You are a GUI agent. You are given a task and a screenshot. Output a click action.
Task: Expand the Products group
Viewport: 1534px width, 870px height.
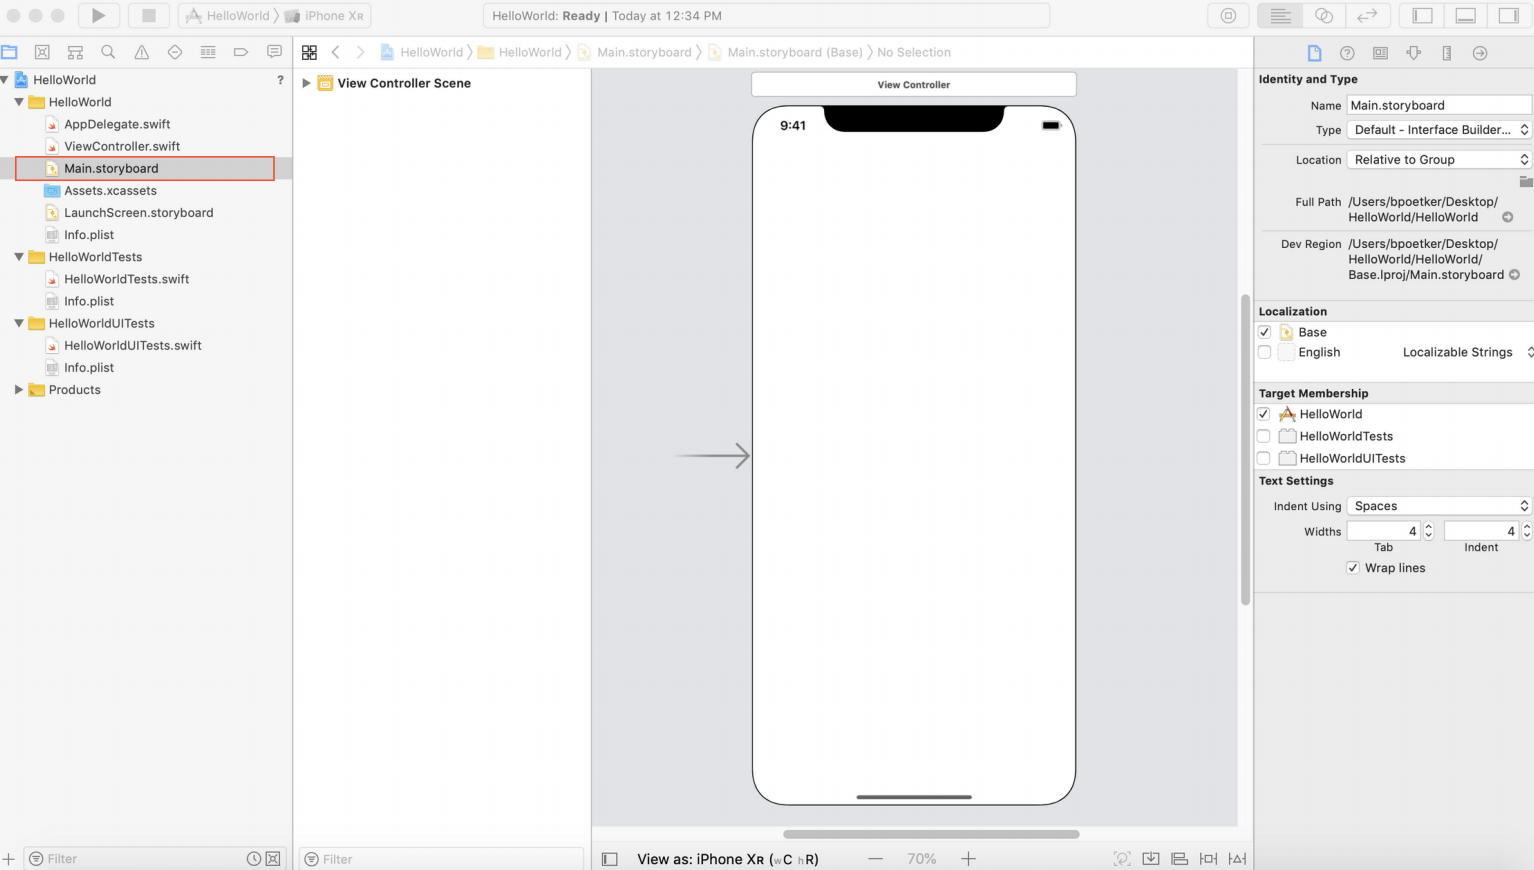(19, 390)
